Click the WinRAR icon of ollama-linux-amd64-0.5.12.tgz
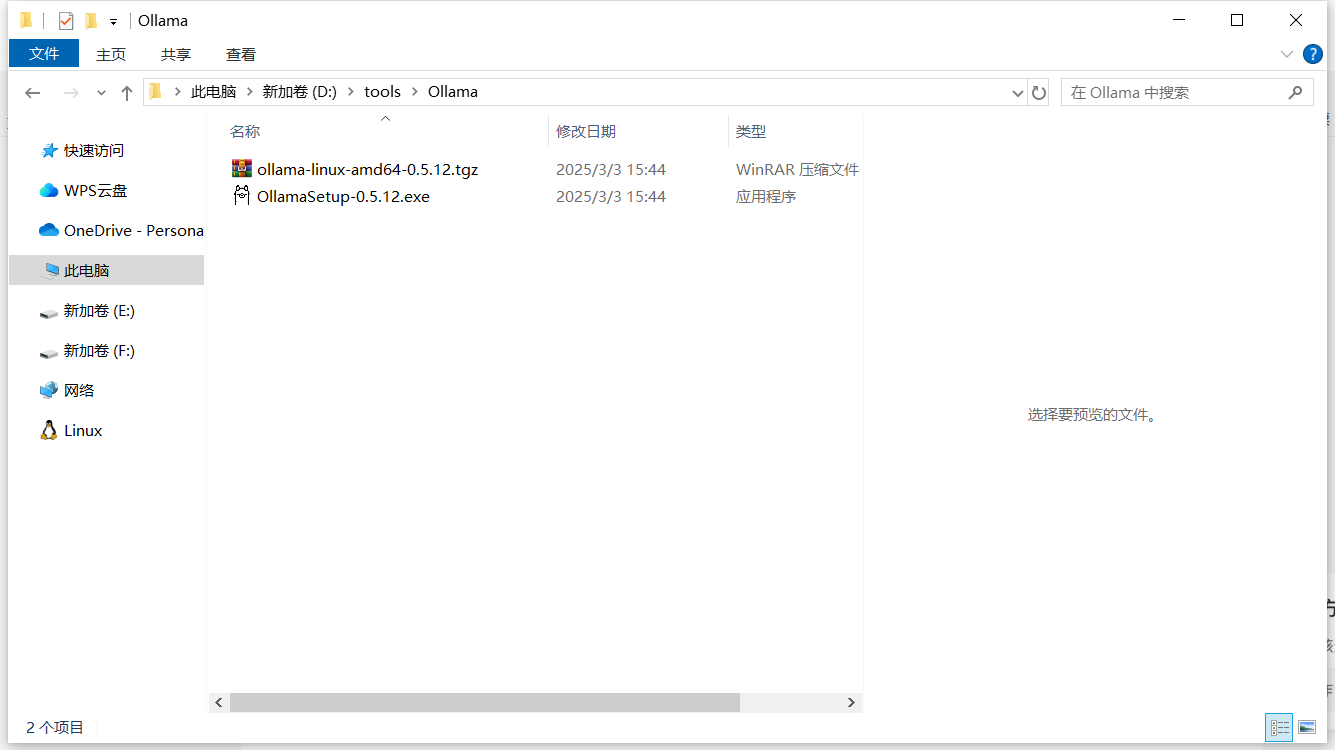Viewport: 1335px width, 750px height. (x=241, y=169)
